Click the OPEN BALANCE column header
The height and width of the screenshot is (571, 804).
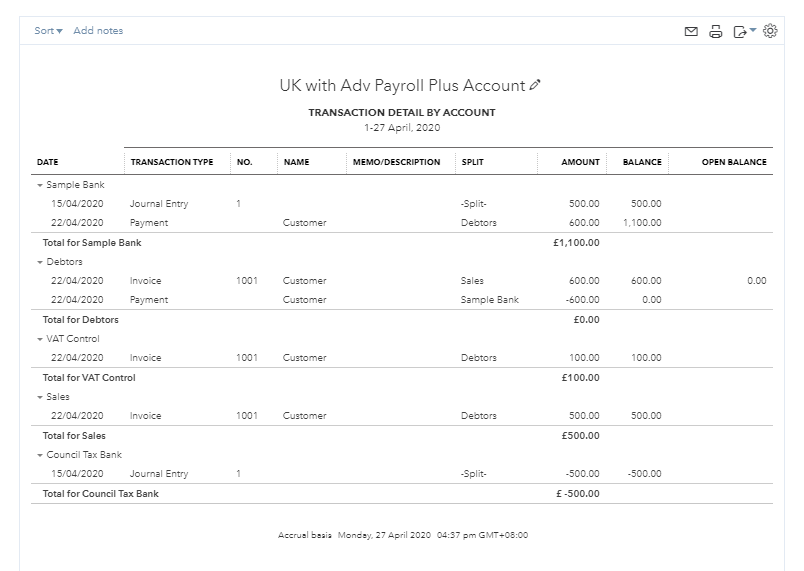pos(734,162)
